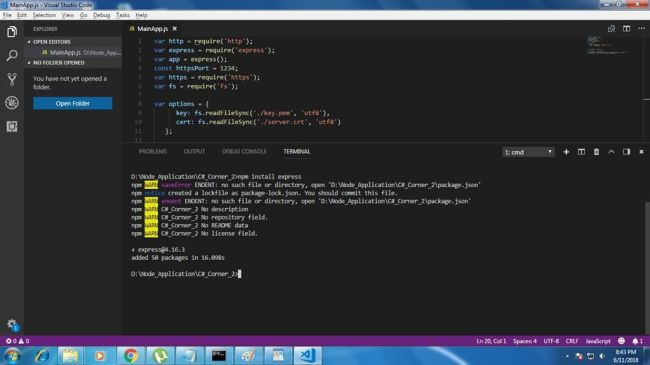Click CRLF end-of-line setting
Screen dimensions: 650x365
(572, 341)
